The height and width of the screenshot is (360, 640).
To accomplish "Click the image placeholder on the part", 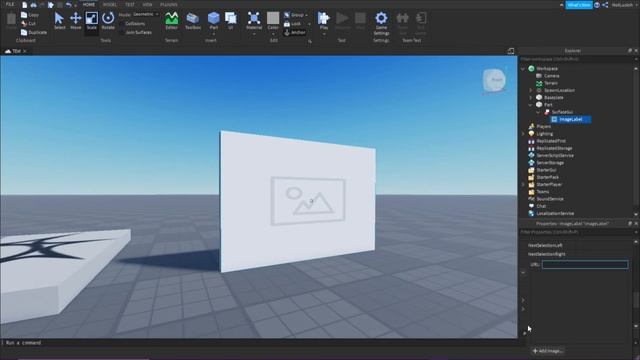I will [x=308, y=201].
